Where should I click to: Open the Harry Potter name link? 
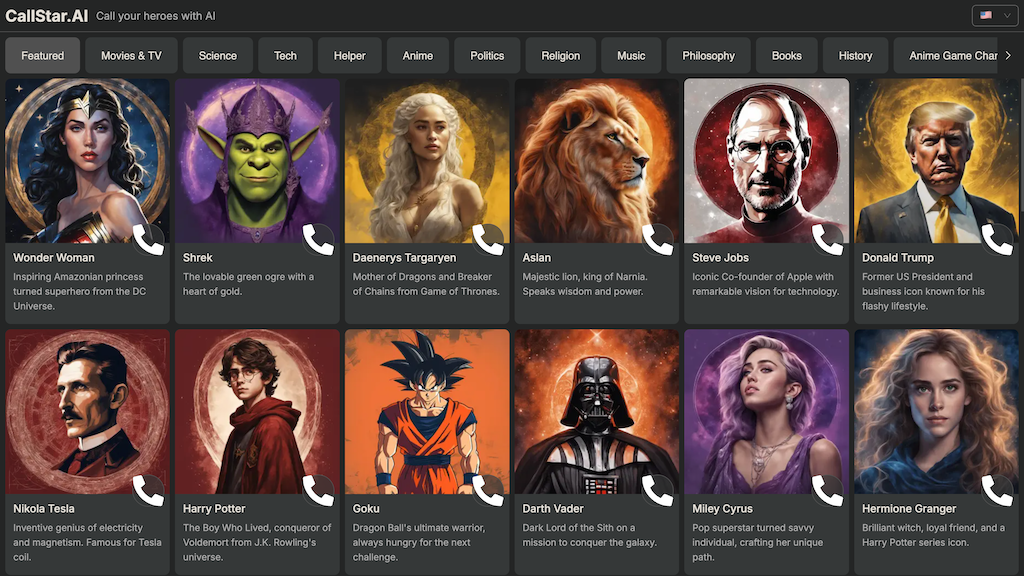pyautogui.click(x=214, y=508)
